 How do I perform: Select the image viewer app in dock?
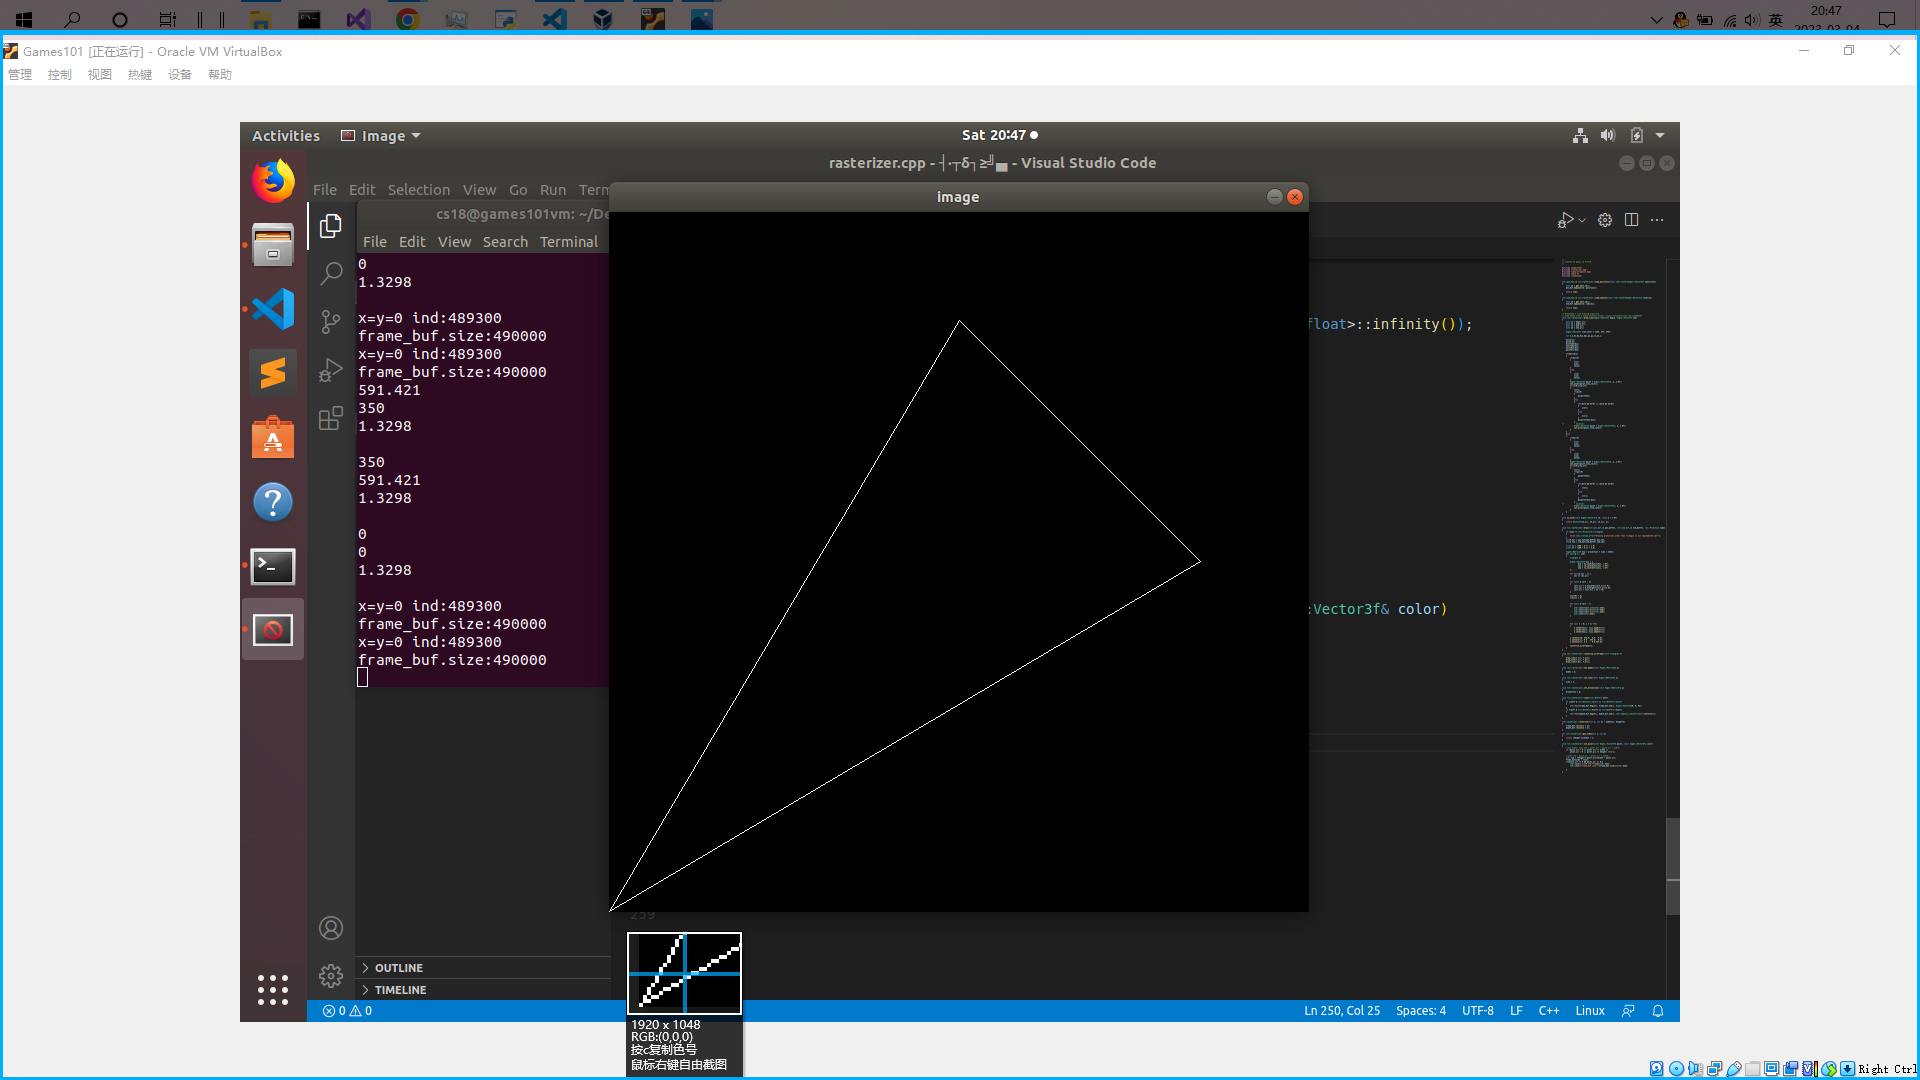[x=273, y=630]
